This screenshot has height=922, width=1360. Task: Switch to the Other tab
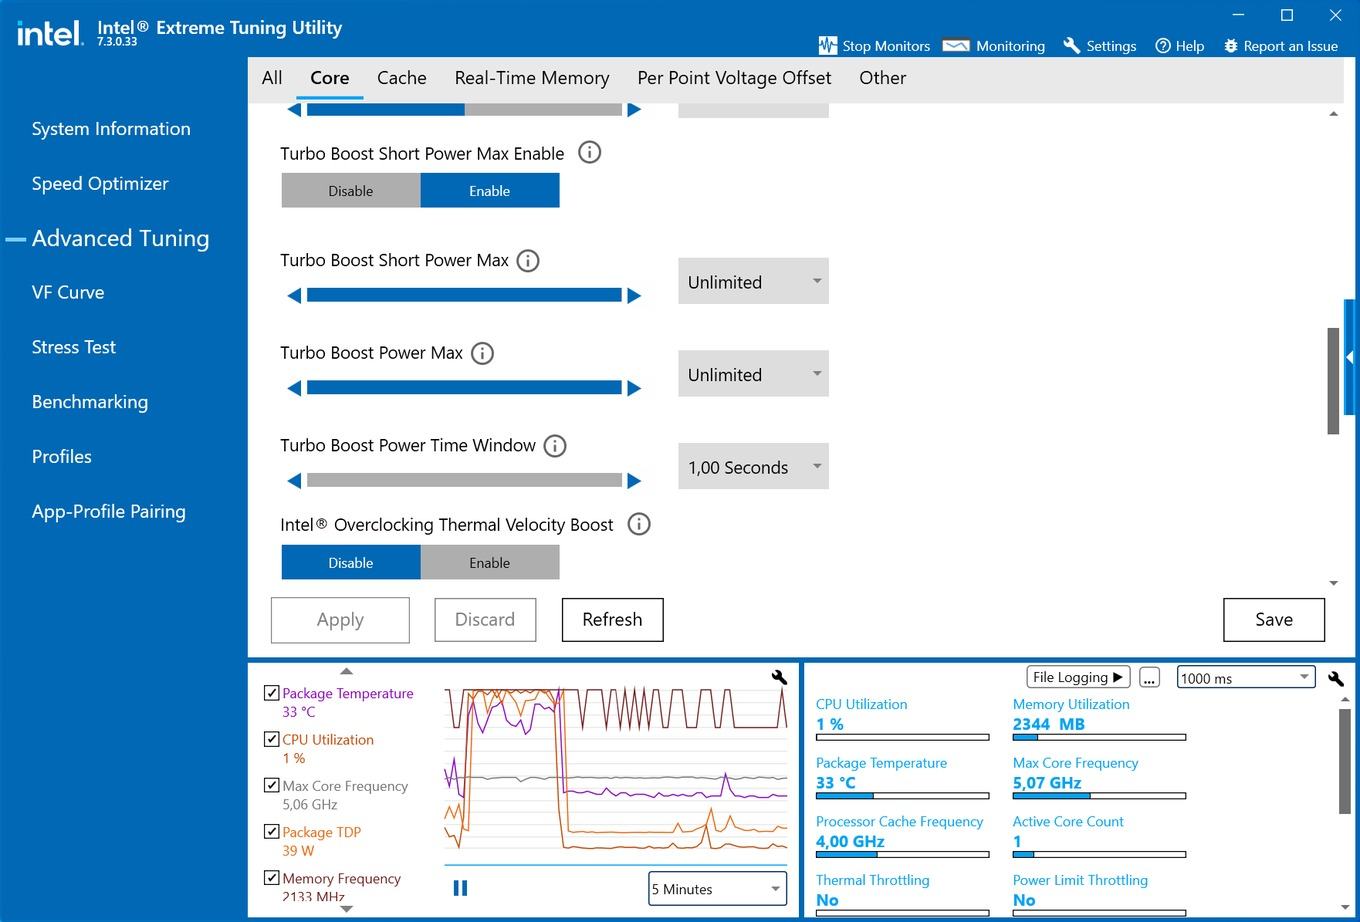(x=883, y=78)
